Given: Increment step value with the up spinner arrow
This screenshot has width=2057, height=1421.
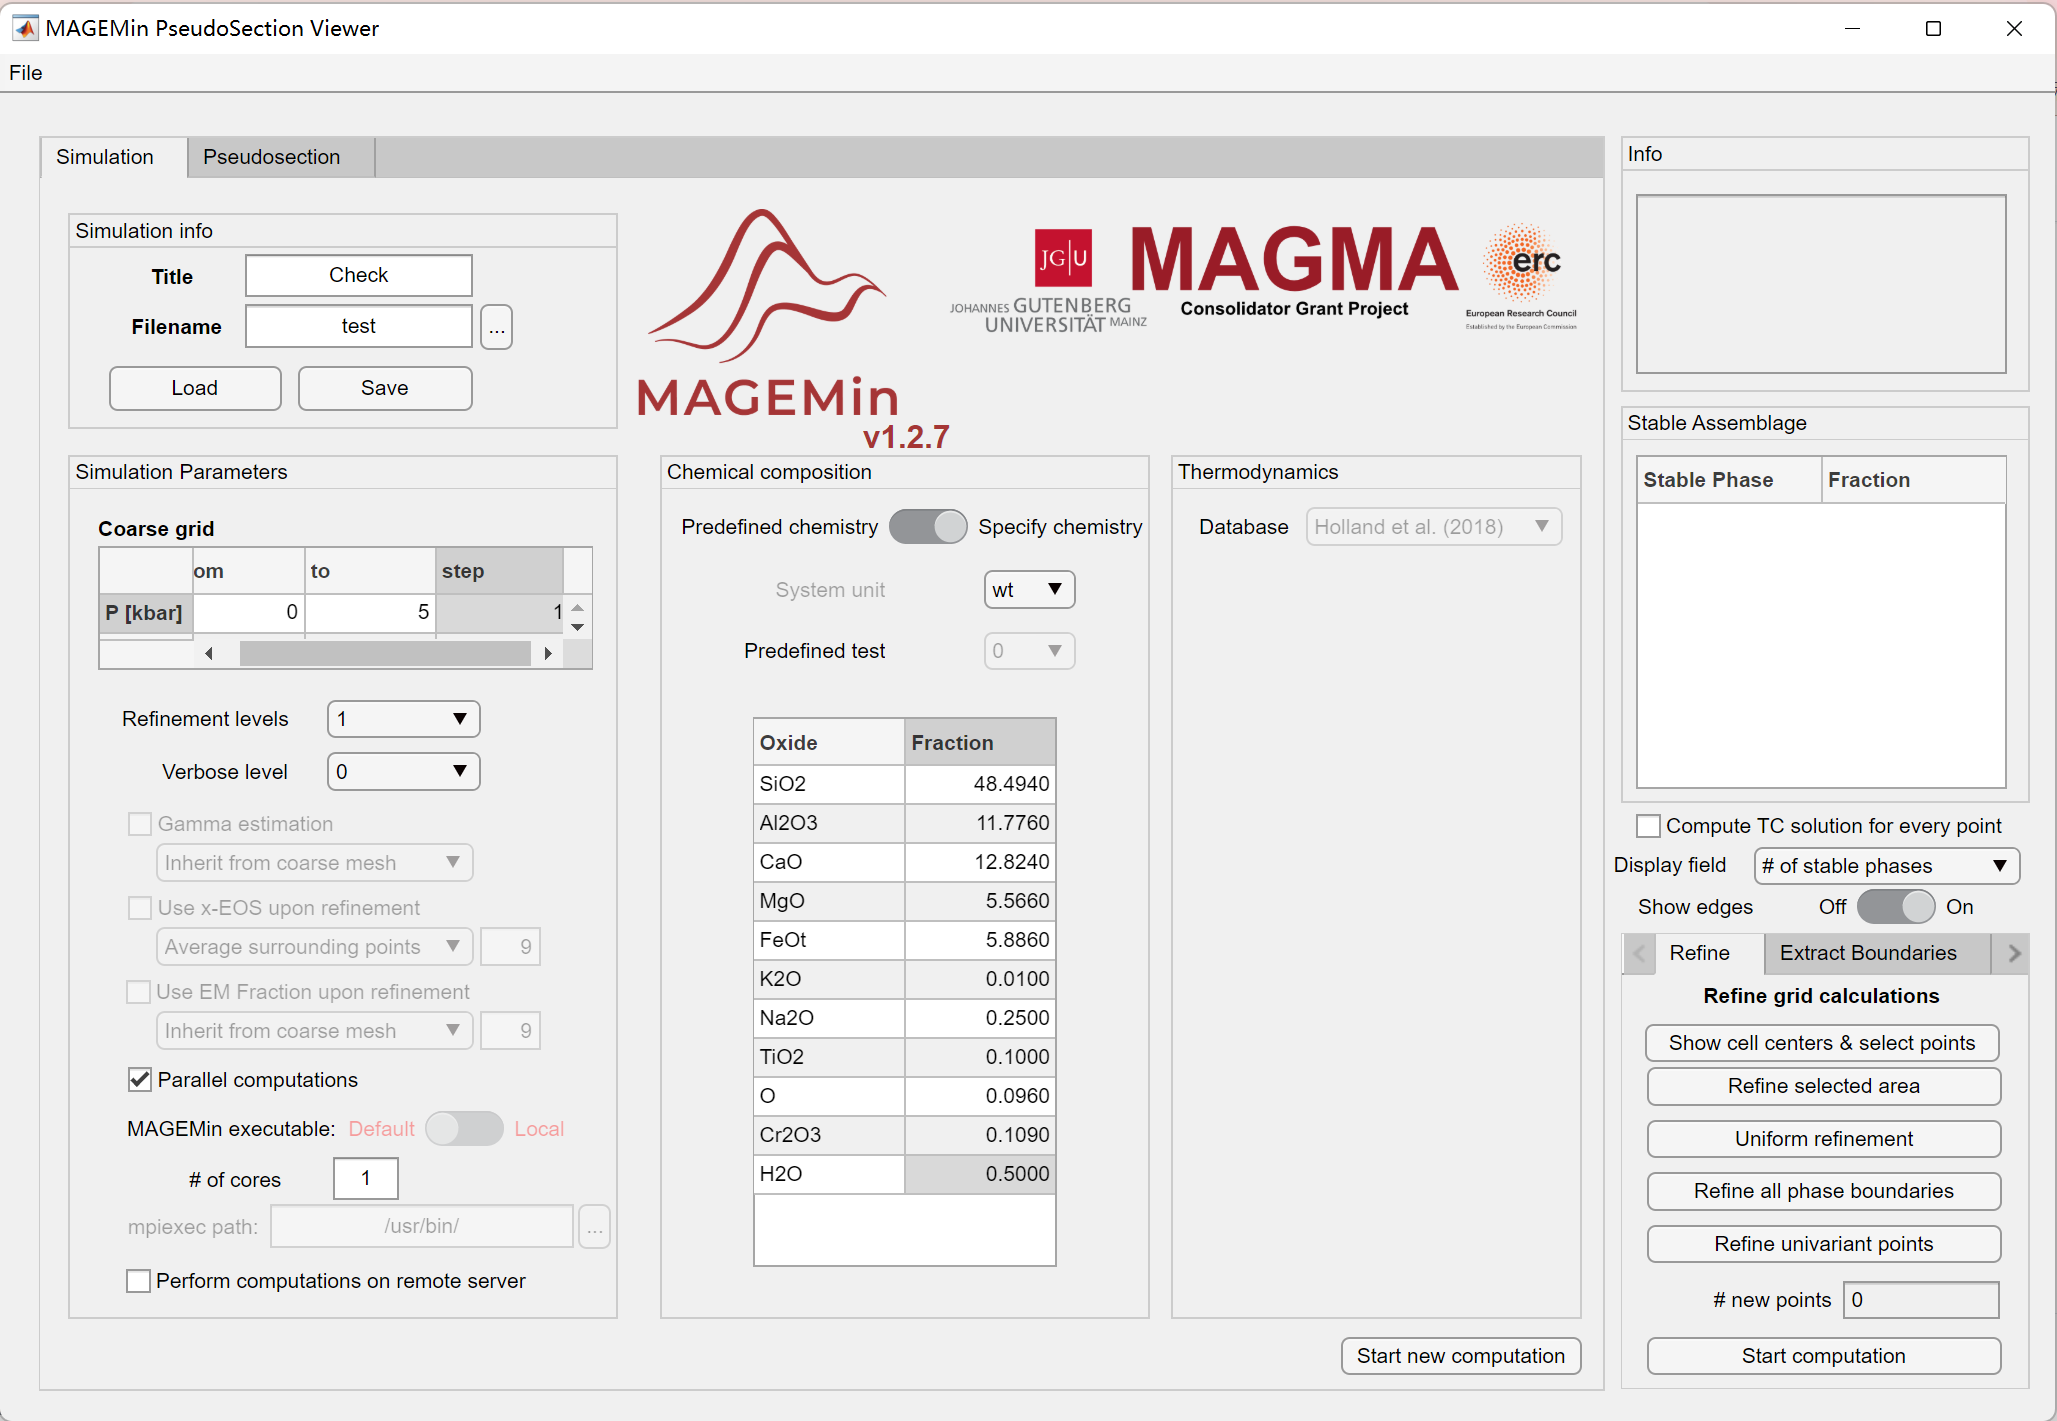Looking at the screenshot, I should coord(578,605).
